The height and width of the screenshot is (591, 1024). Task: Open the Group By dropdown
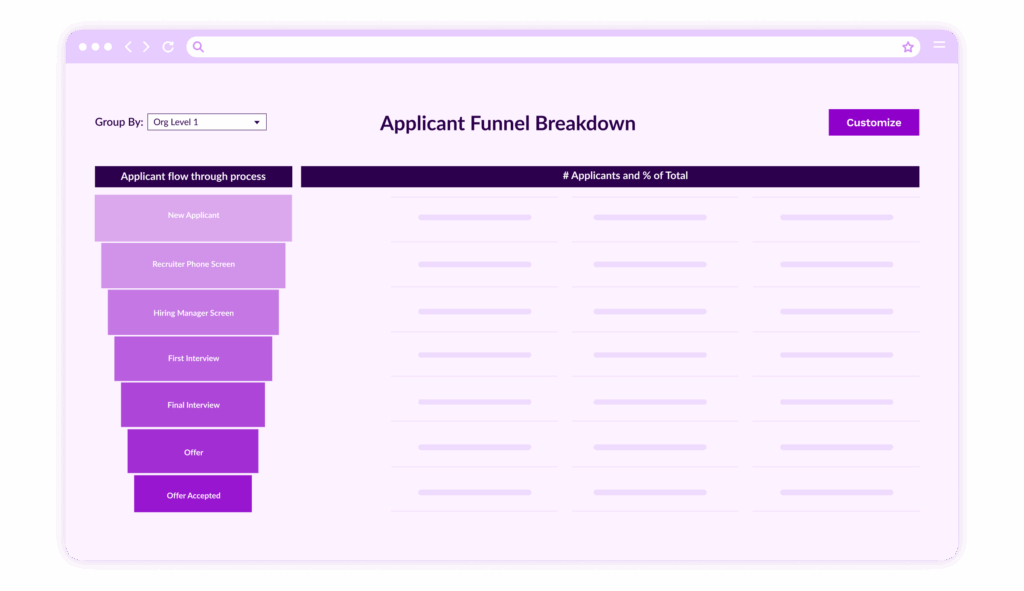(x=206, y=122)
